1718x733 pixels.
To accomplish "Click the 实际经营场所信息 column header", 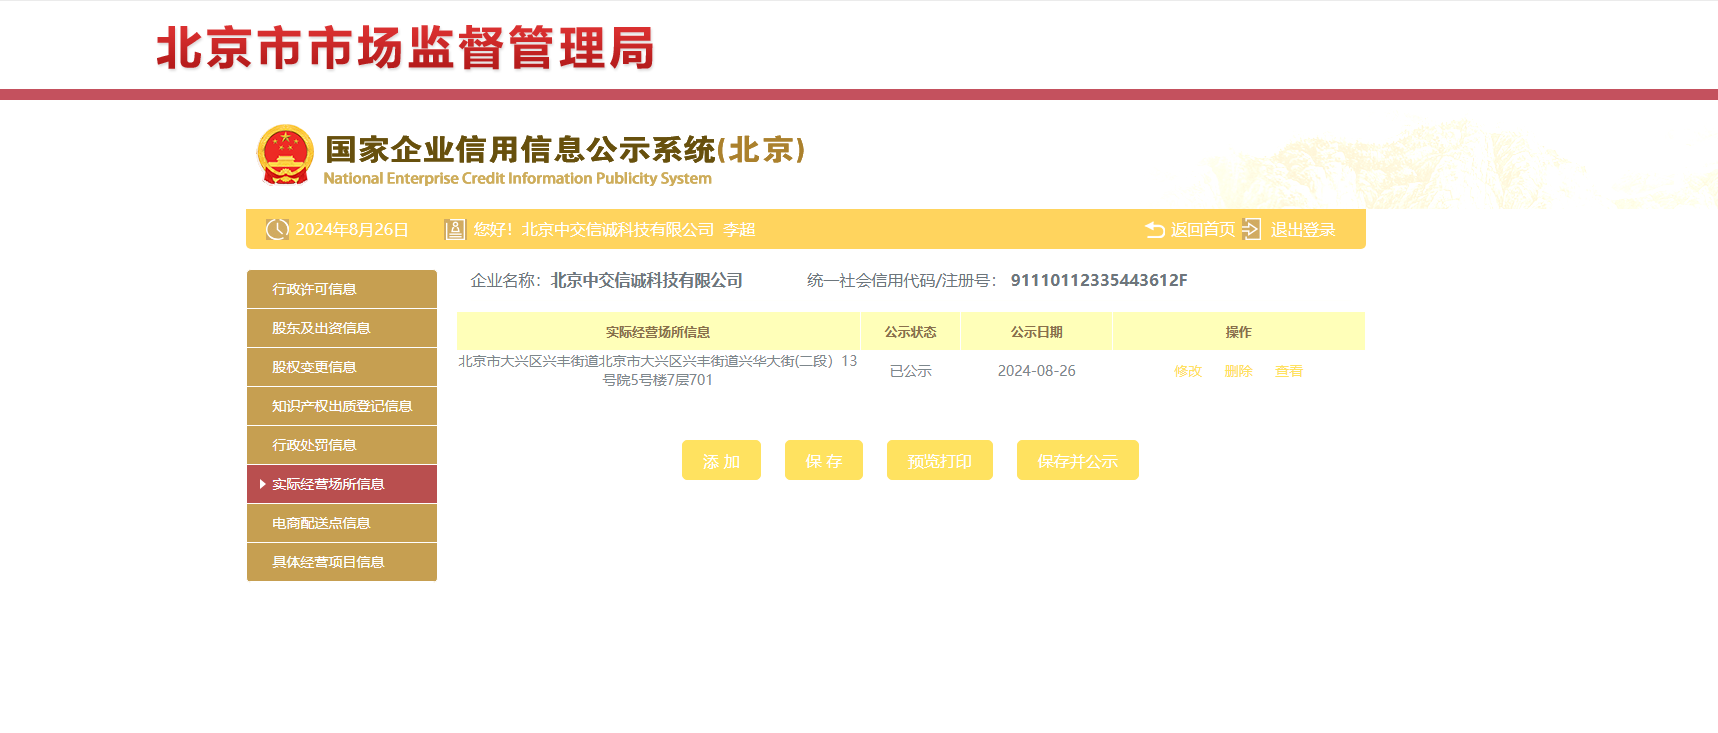I will (x=658, y=331).
